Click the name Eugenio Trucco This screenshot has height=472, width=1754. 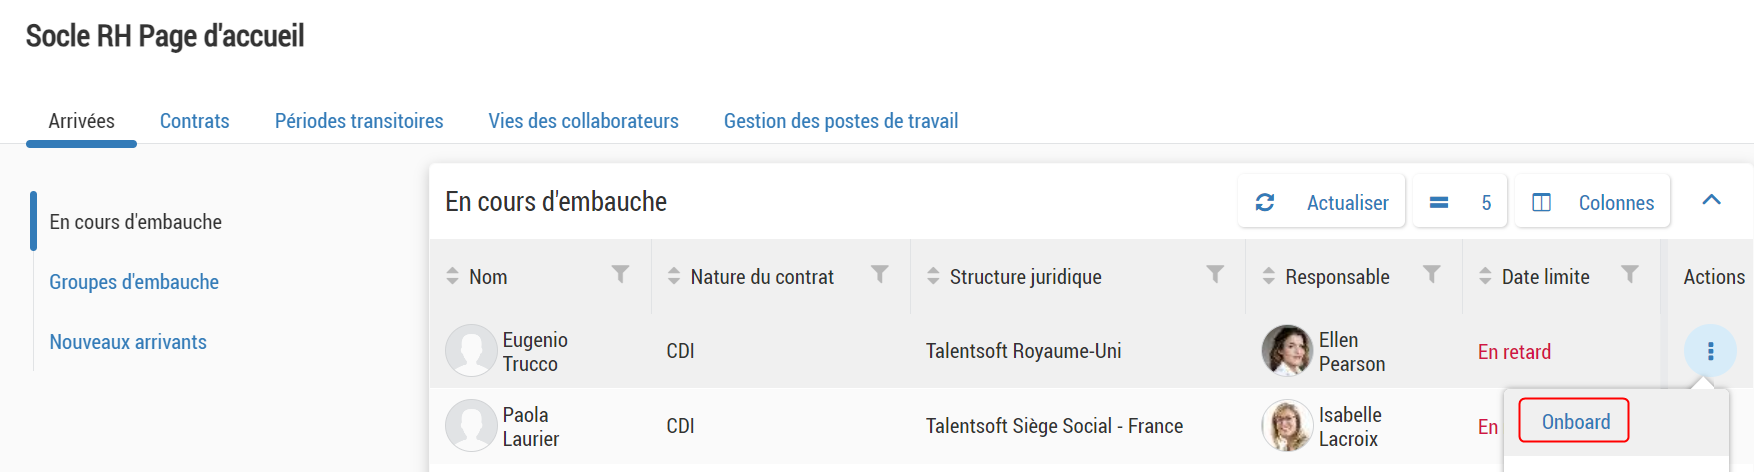pyautogui.click(x=535, y=352)
